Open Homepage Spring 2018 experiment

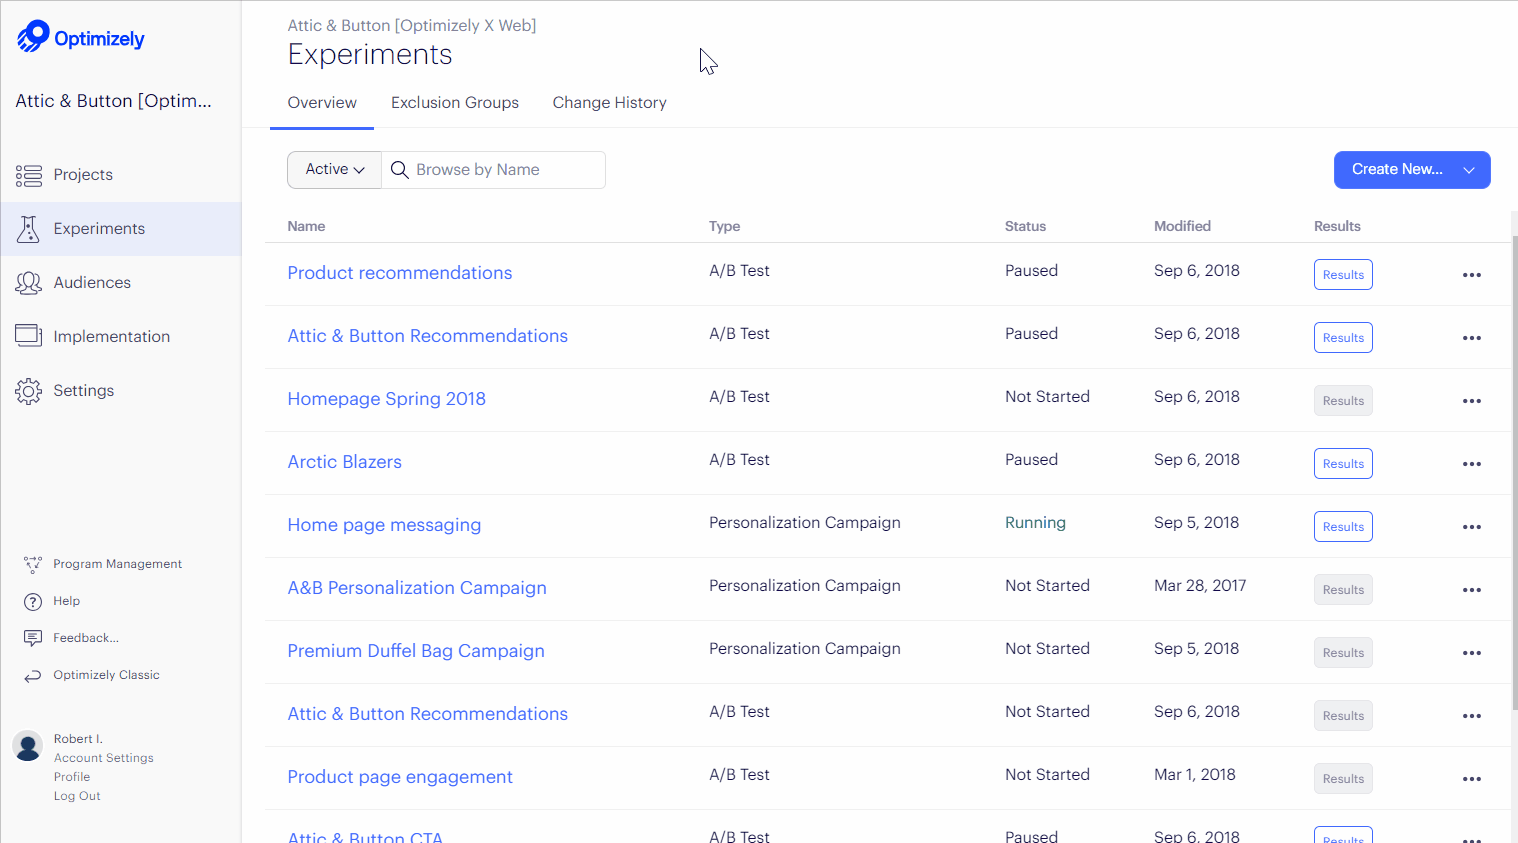pos(386,399)
